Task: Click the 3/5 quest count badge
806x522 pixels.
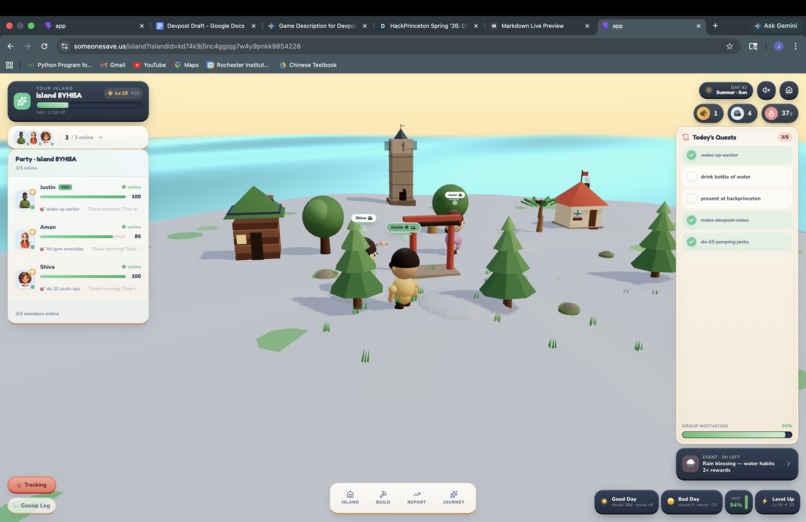Action: 784,137
